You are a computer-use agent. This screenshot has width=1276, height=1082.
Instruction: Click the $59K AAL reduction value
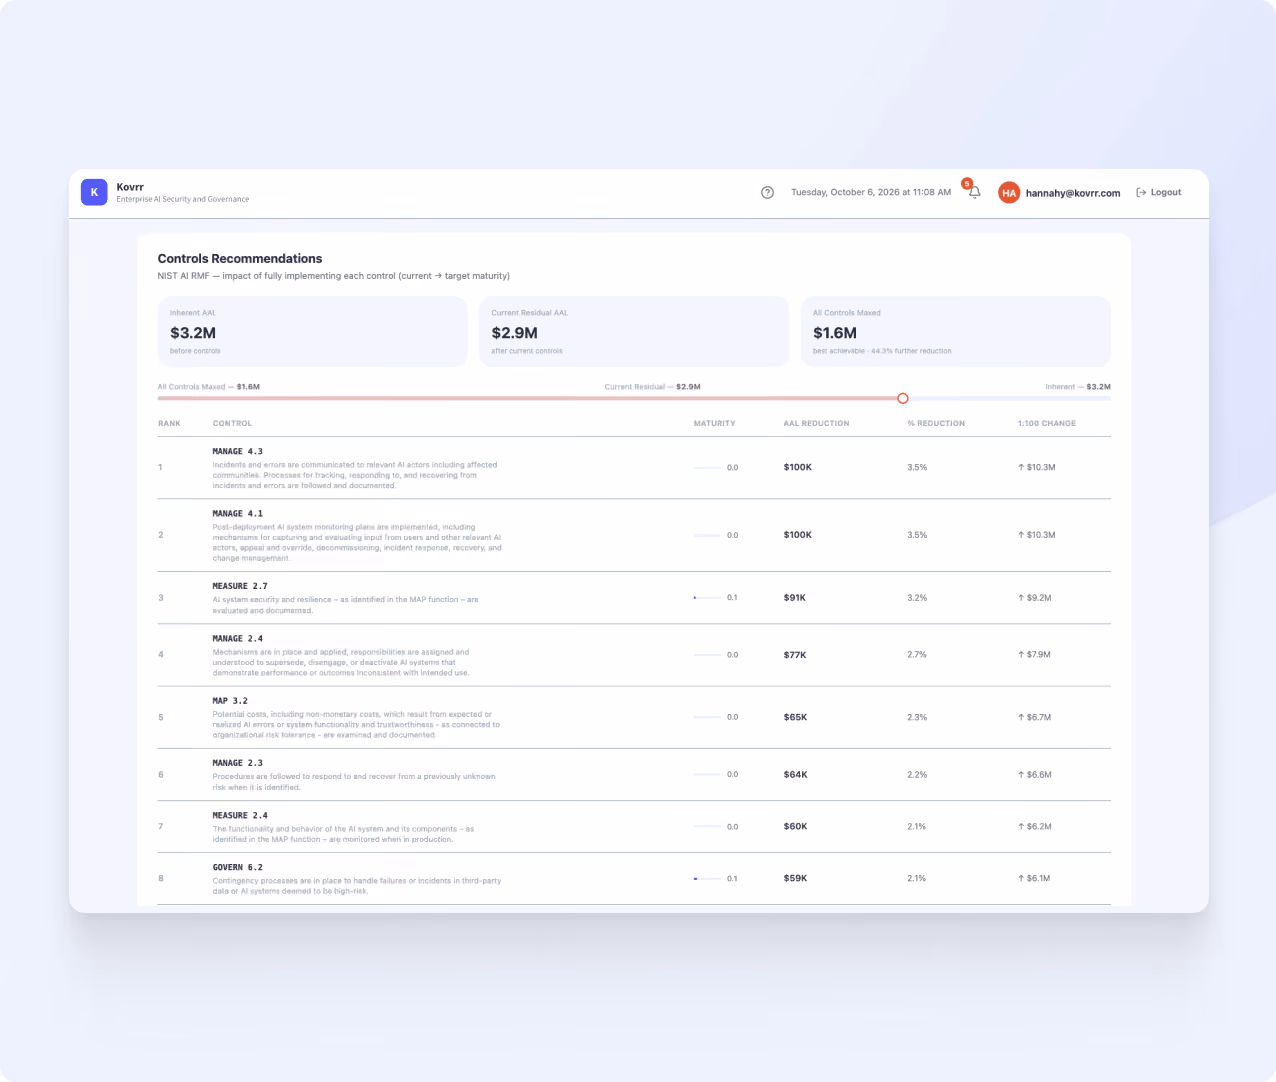tap(796, 878)
